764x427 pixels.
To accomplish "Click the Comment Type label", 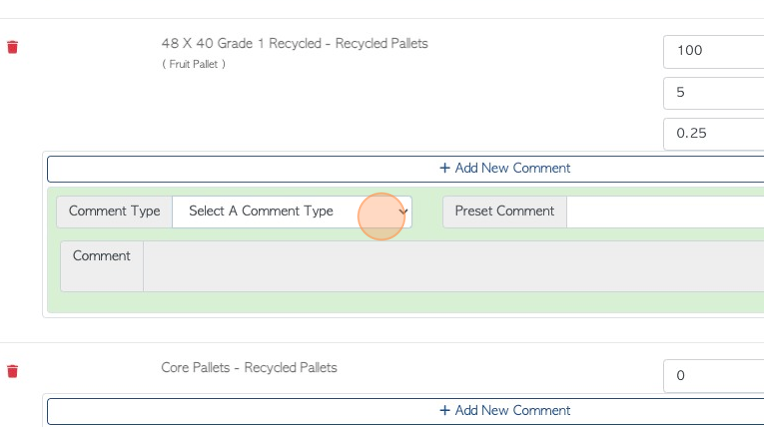I will pyautogui.click(x=115, y=212).
